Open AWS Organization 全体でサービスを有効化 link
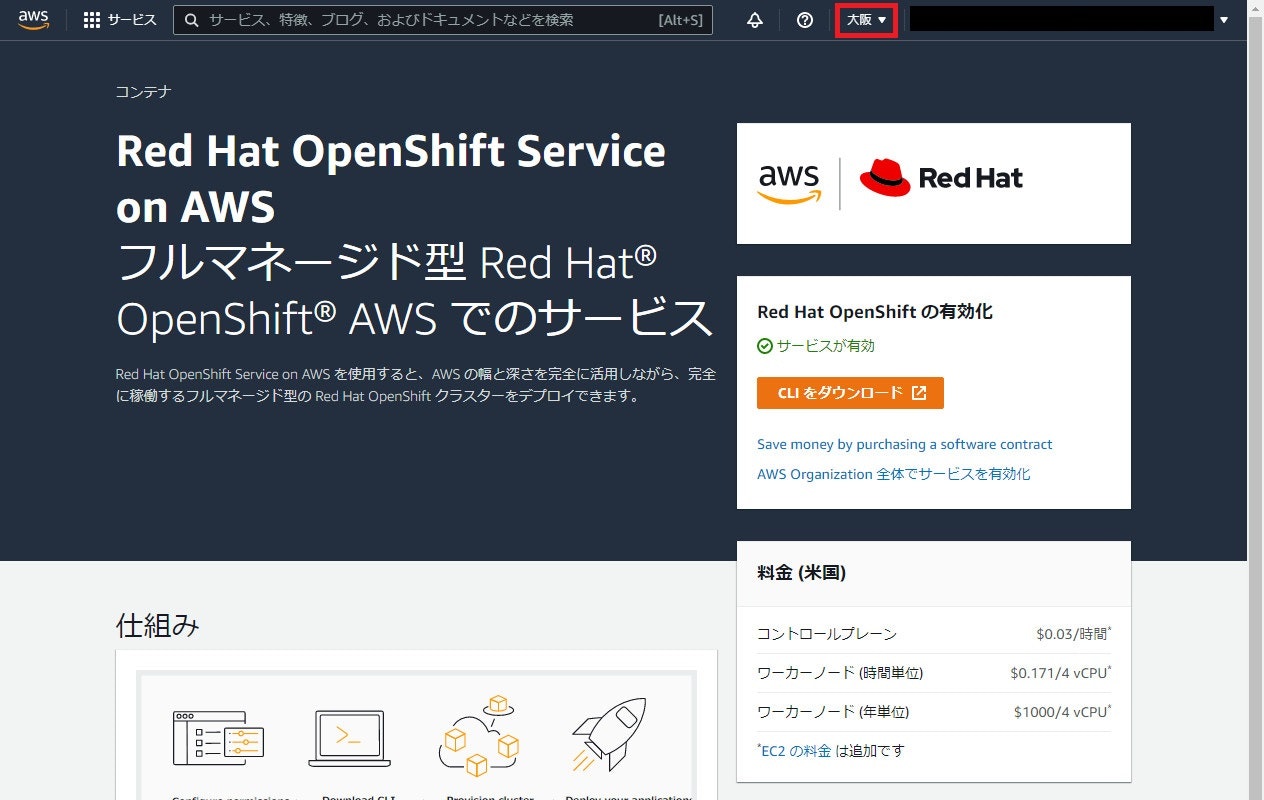Image resolution: width=1264 pixels, height=800 pixels. [x=894, y=474]
